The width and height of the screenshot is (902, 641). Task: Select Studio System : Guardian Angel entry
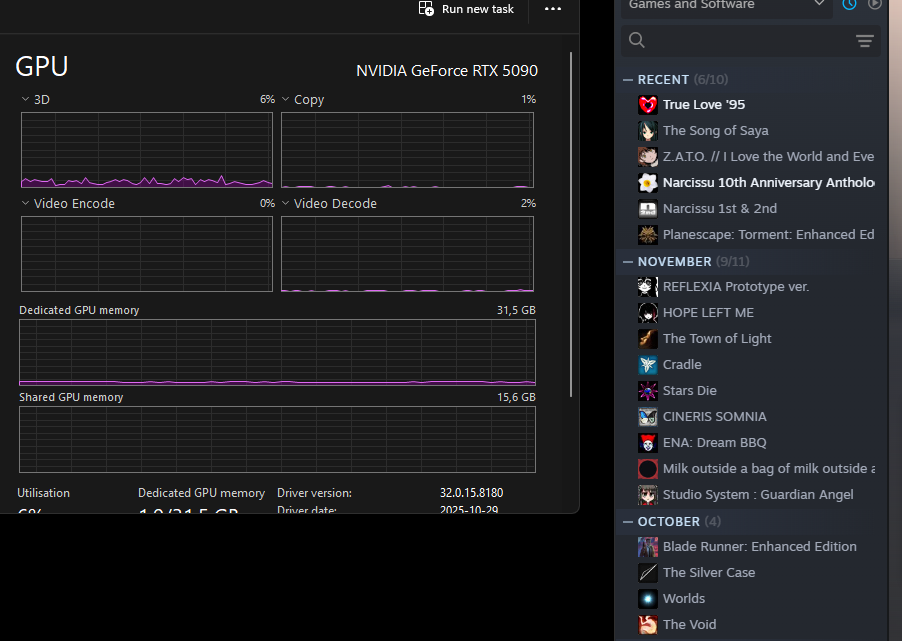[x=758, y=494]
